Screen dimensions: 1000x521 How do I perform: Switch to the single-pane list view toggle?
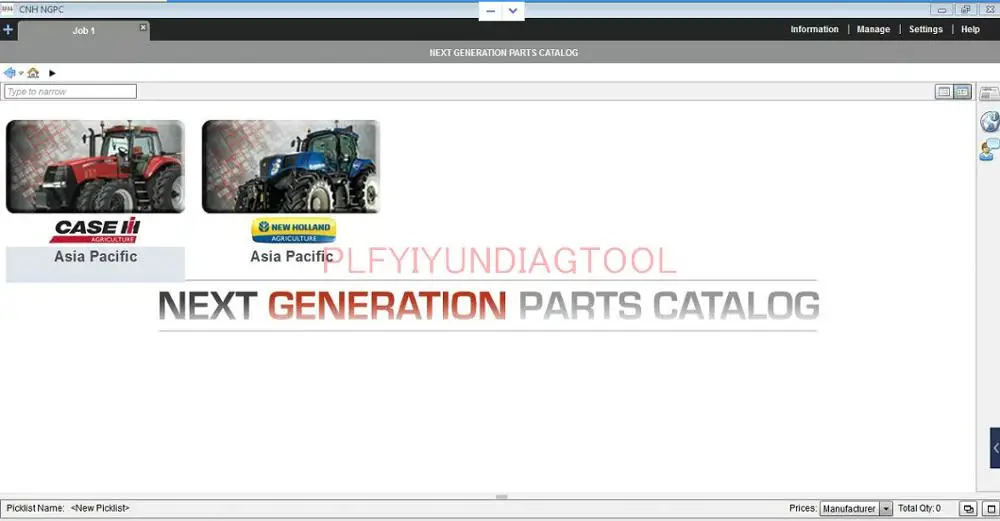[x=943, y=92]
